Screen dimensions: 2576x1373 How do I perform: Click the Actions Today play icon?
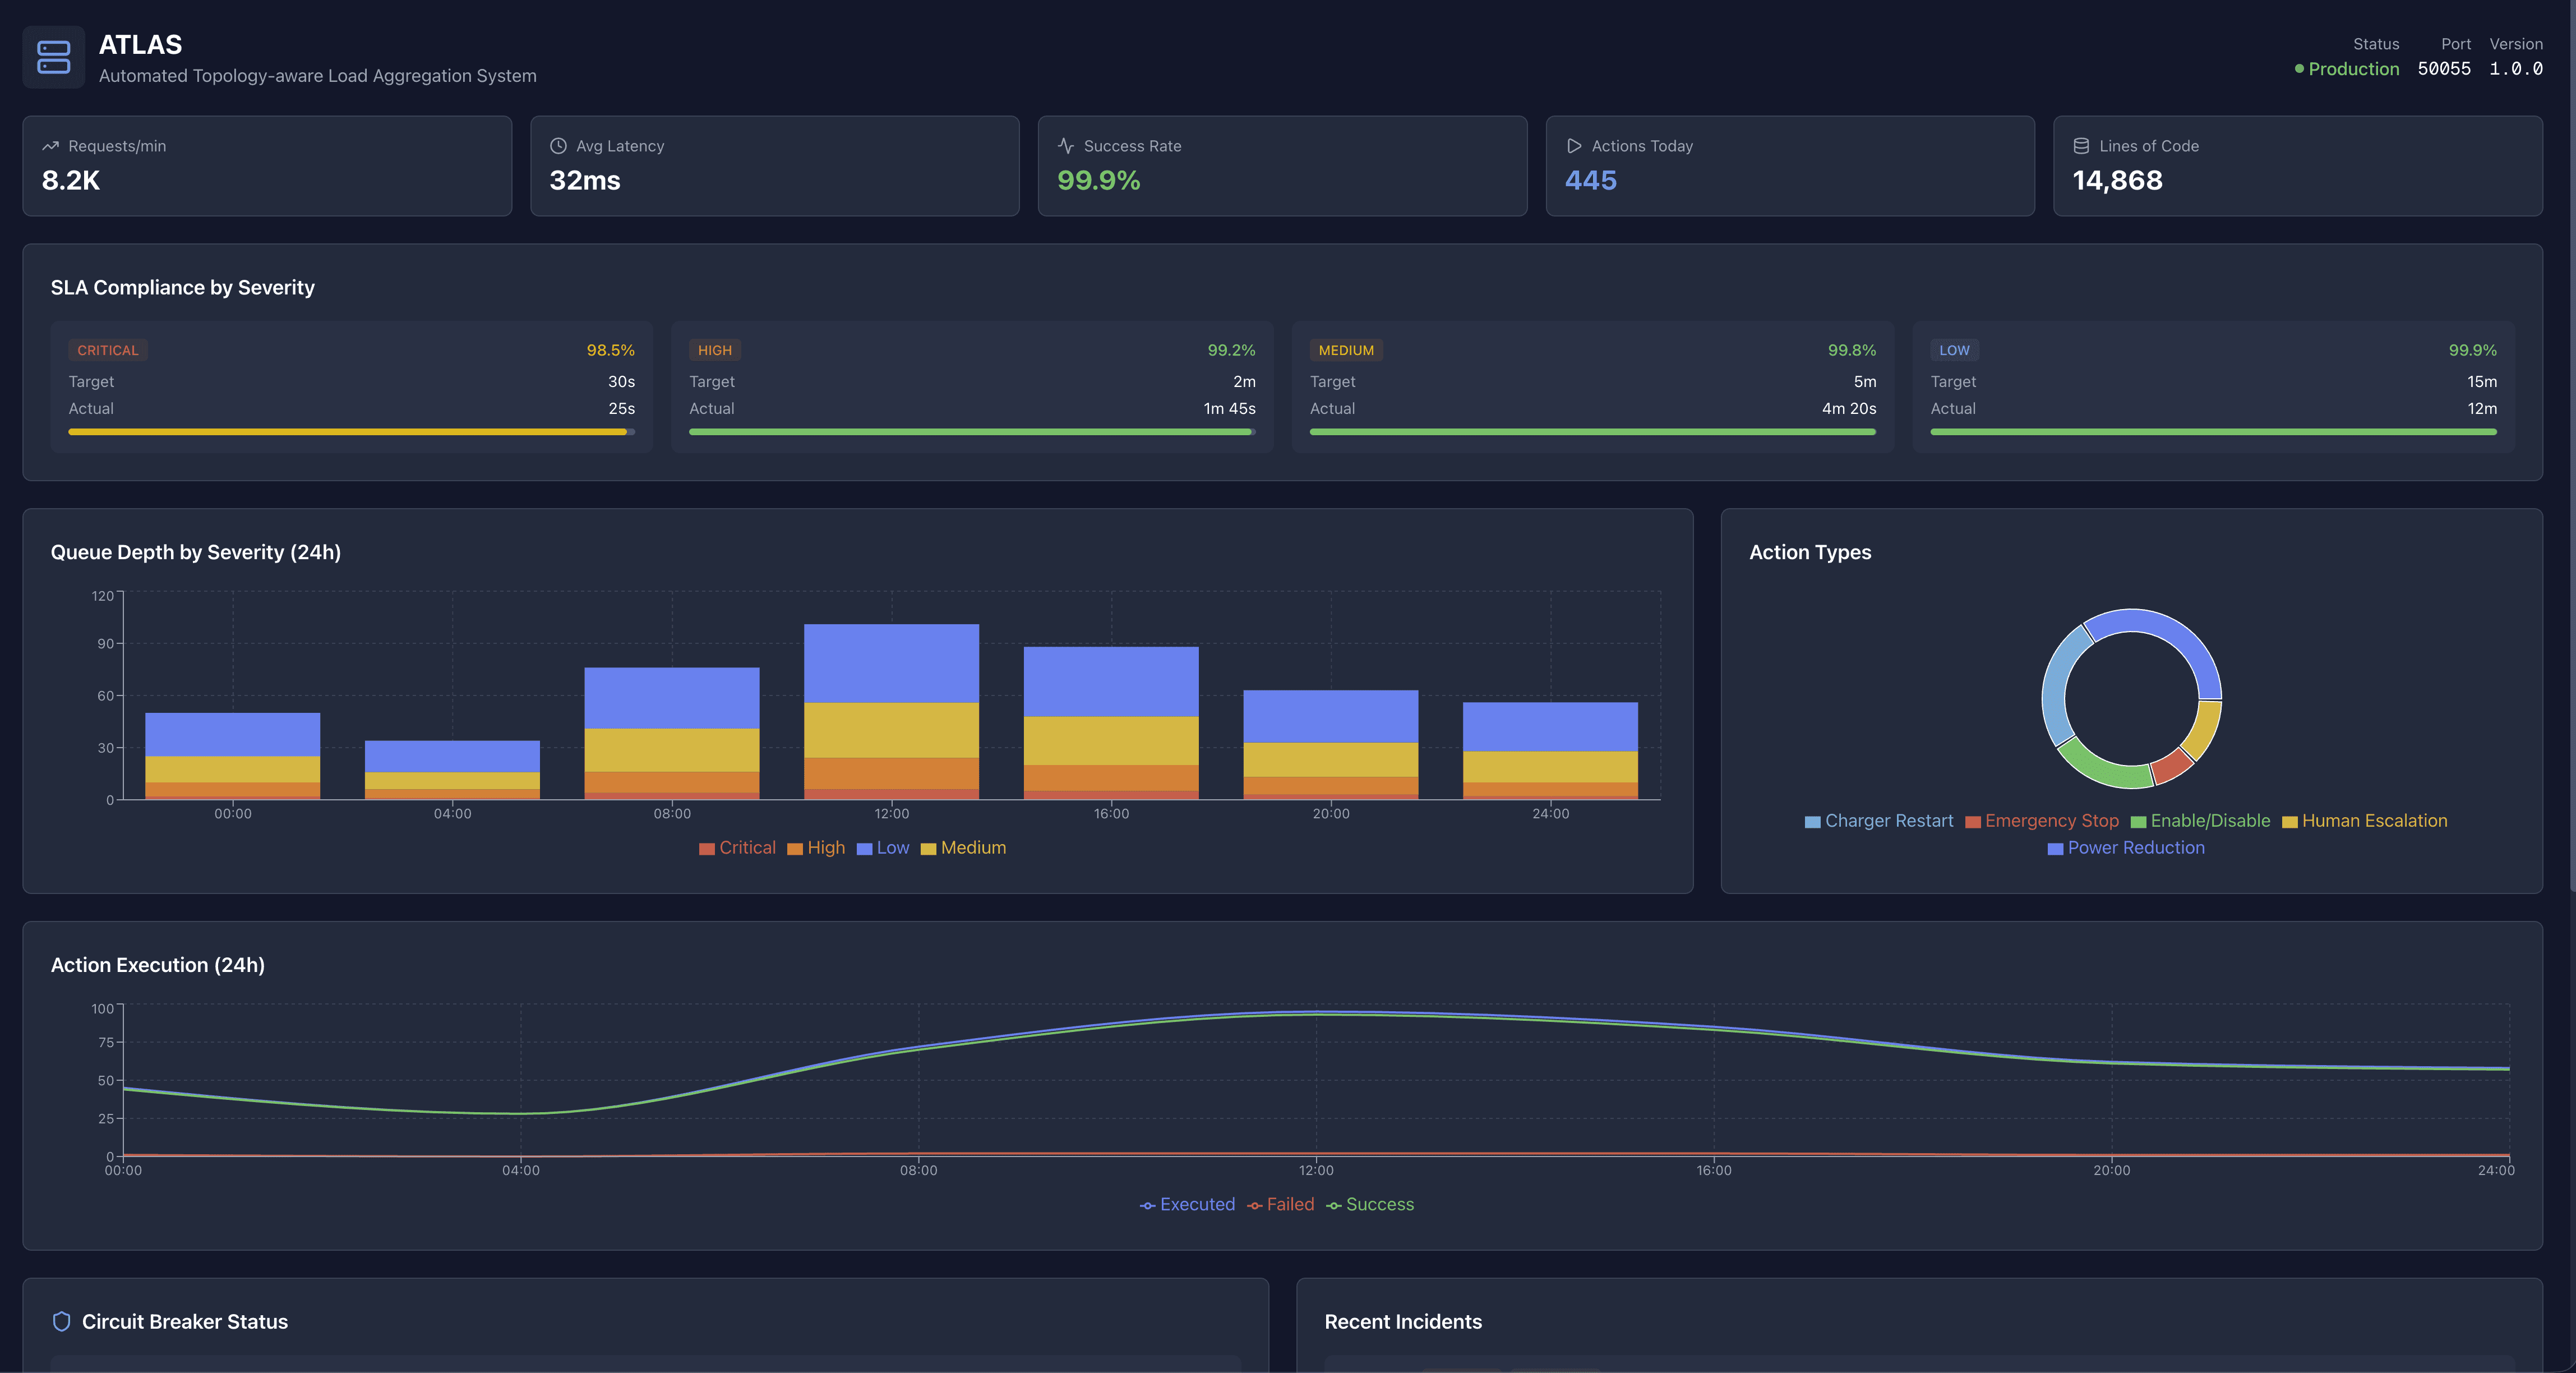[x=1574, y=146]
